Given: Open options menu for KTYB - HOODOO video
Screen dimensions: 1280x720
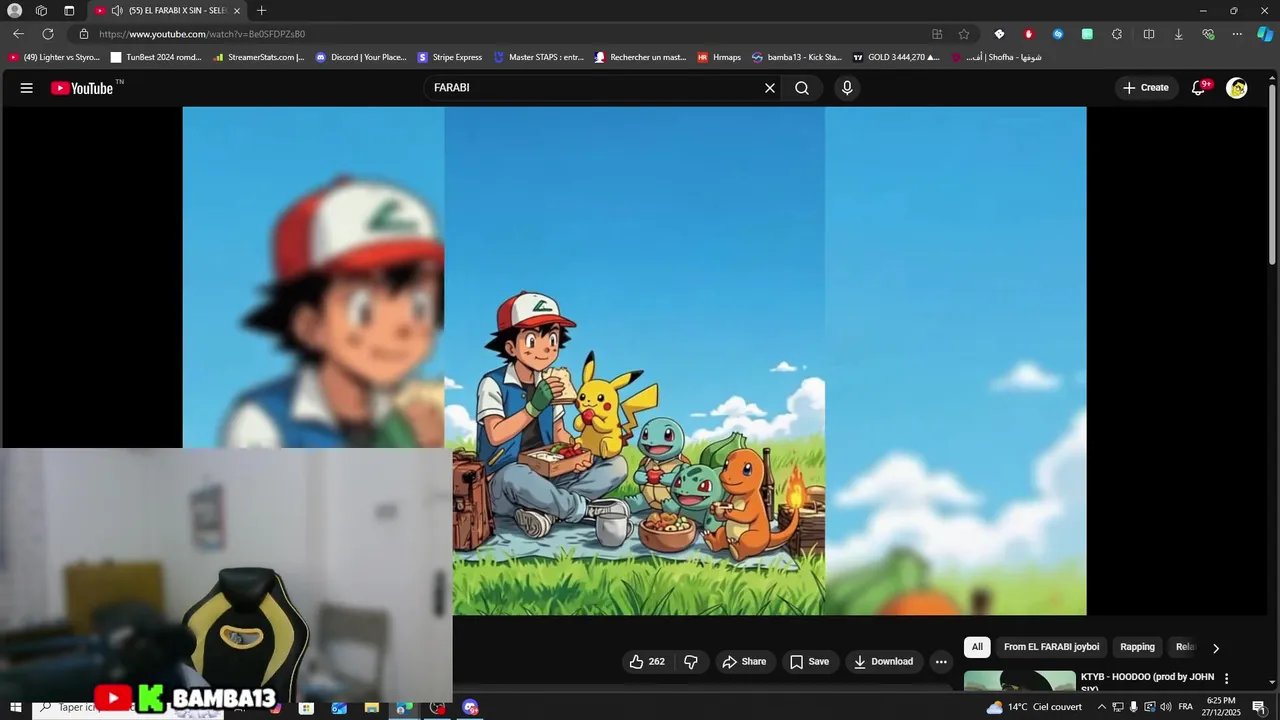Looking at the screenshot, I should (x=1227, y=679).
